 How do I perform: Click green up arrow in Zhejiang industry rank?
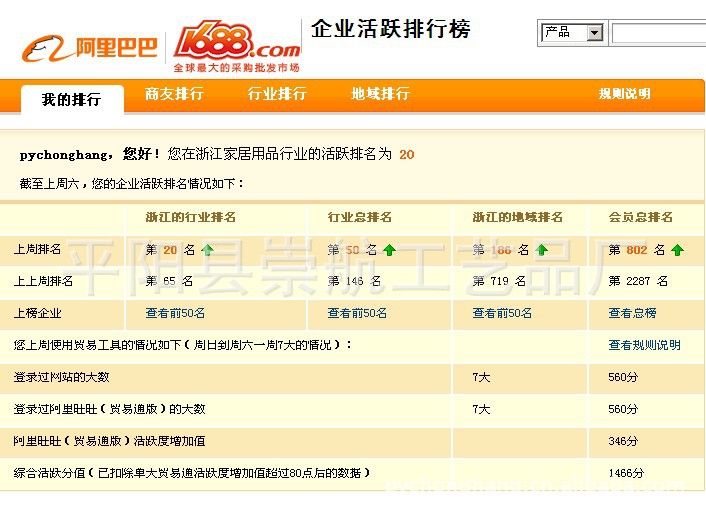pyautogui.click(x=207, y=250)
